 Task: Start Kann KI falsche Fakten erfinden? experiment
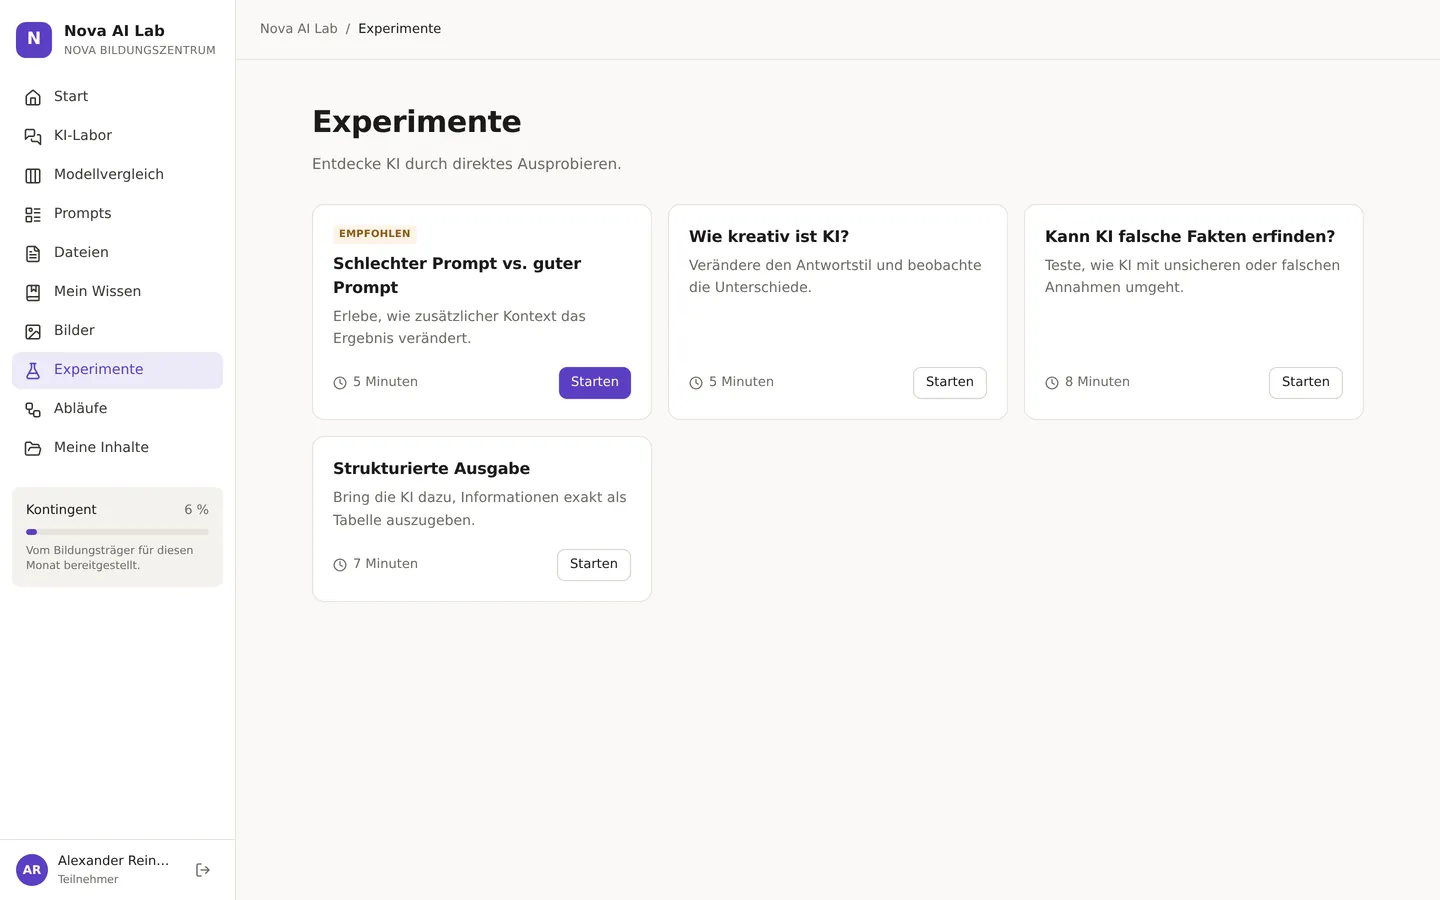[1306, 383]
